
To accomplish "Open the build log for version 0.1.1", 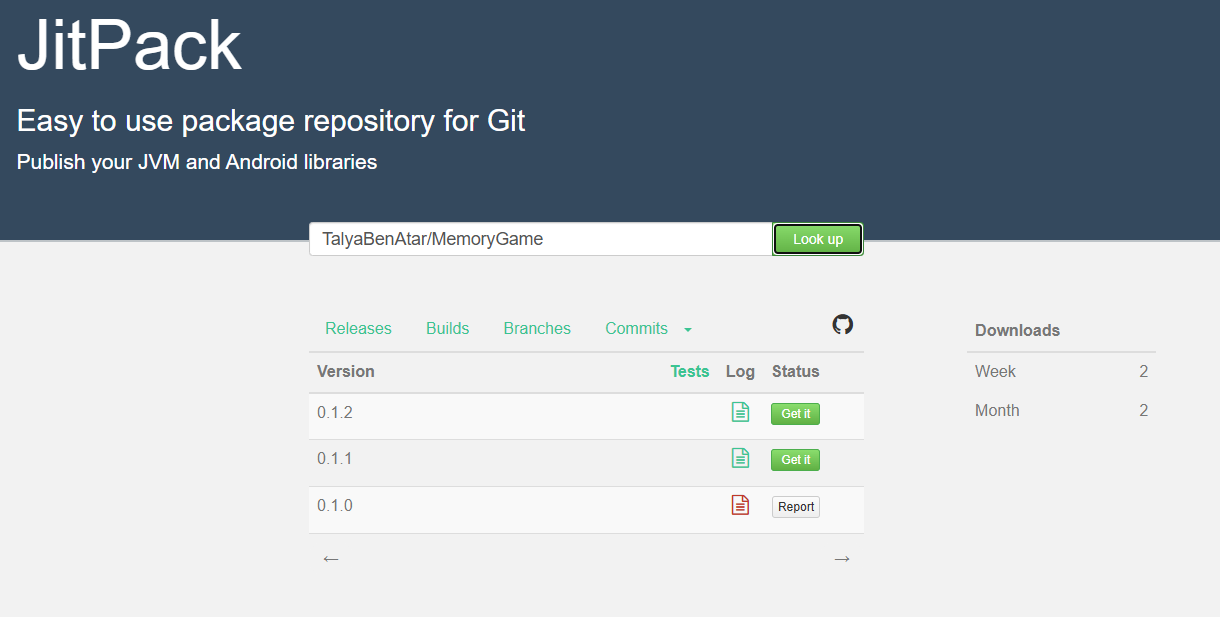I will point(740,458).
